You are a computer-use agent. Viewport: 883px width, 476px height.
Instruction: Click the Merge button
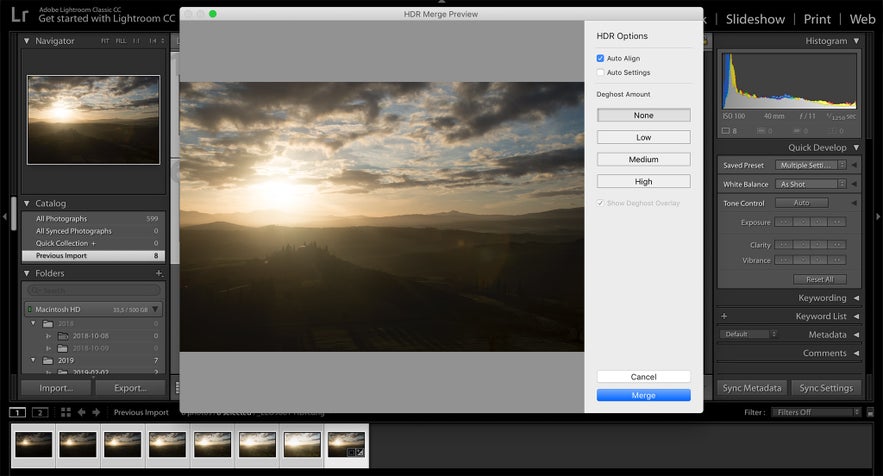(x=643, y=395)
